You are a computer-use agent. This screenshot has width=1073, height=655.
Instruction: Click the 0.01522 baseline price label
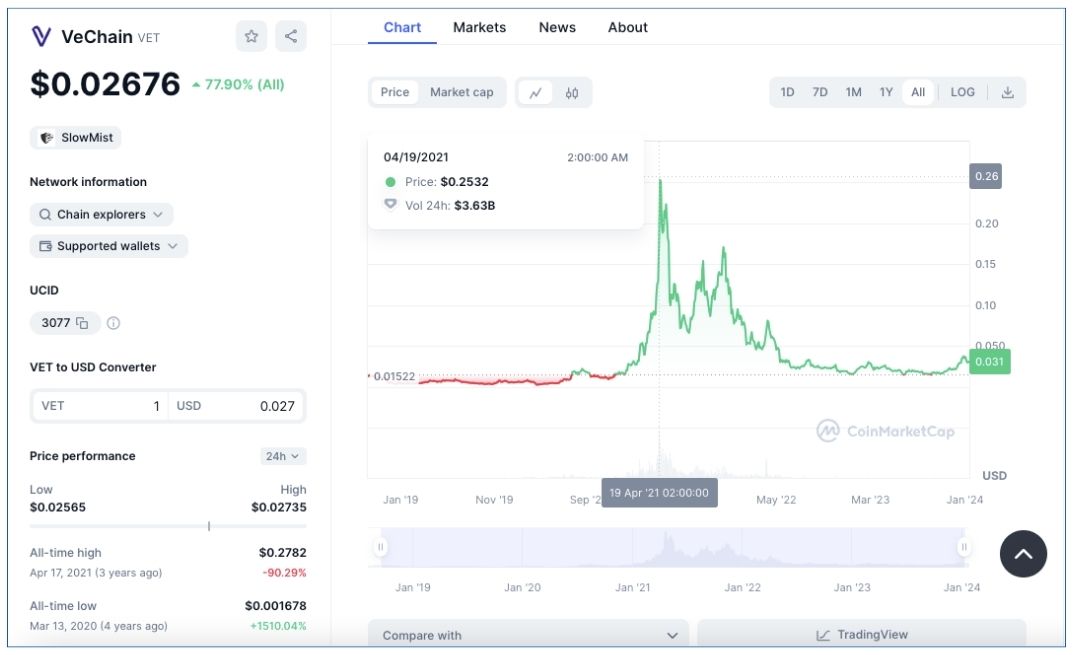394,376
